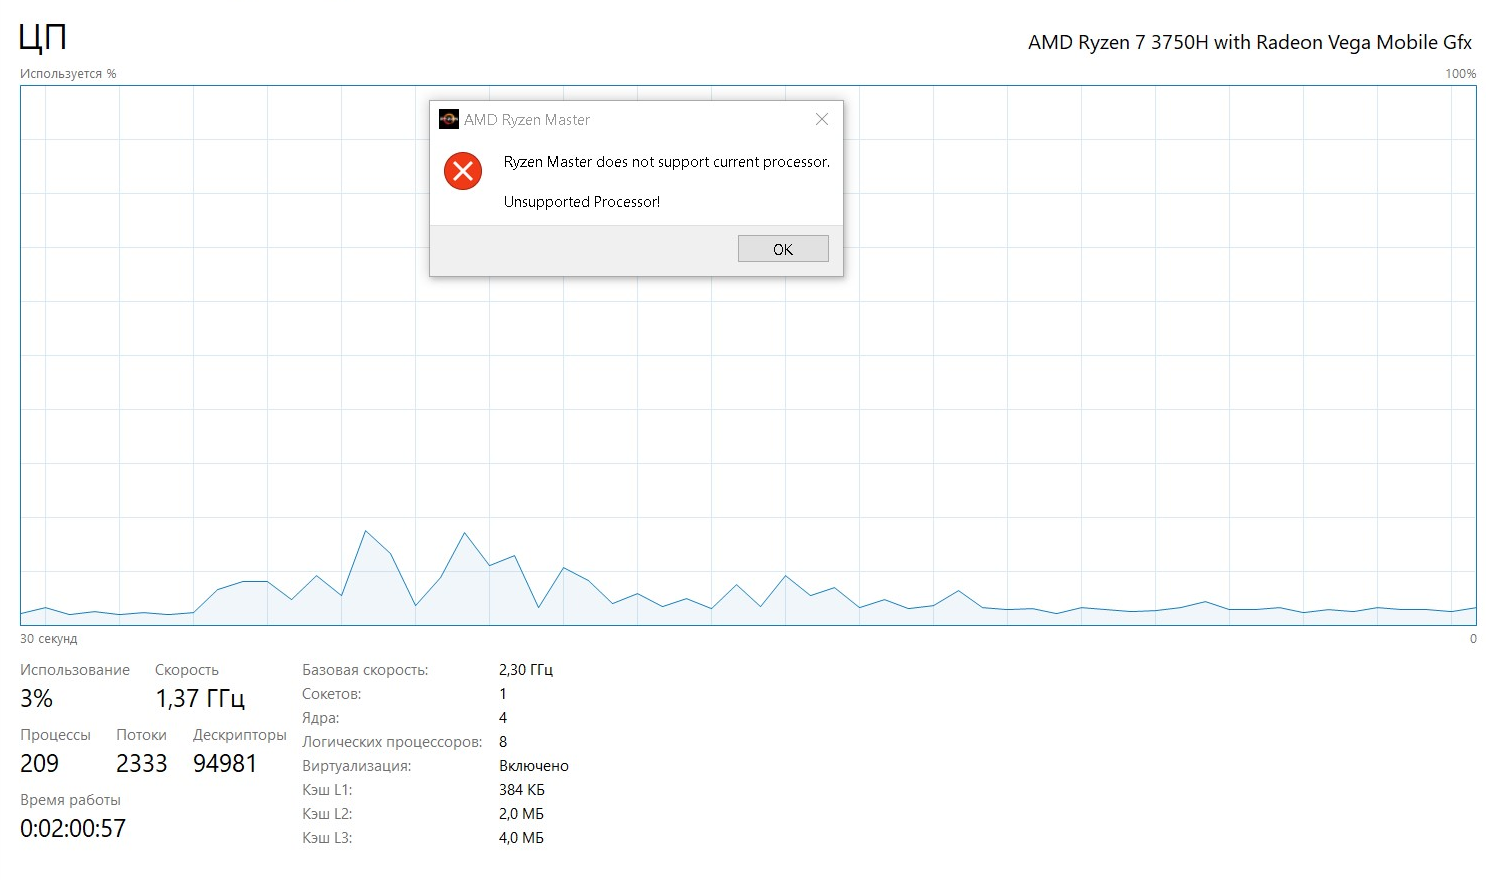Screen dimensions: 1486x880
Task: Click OK in the Ryzen Master dialog
Action: click(x=783, y=249)
